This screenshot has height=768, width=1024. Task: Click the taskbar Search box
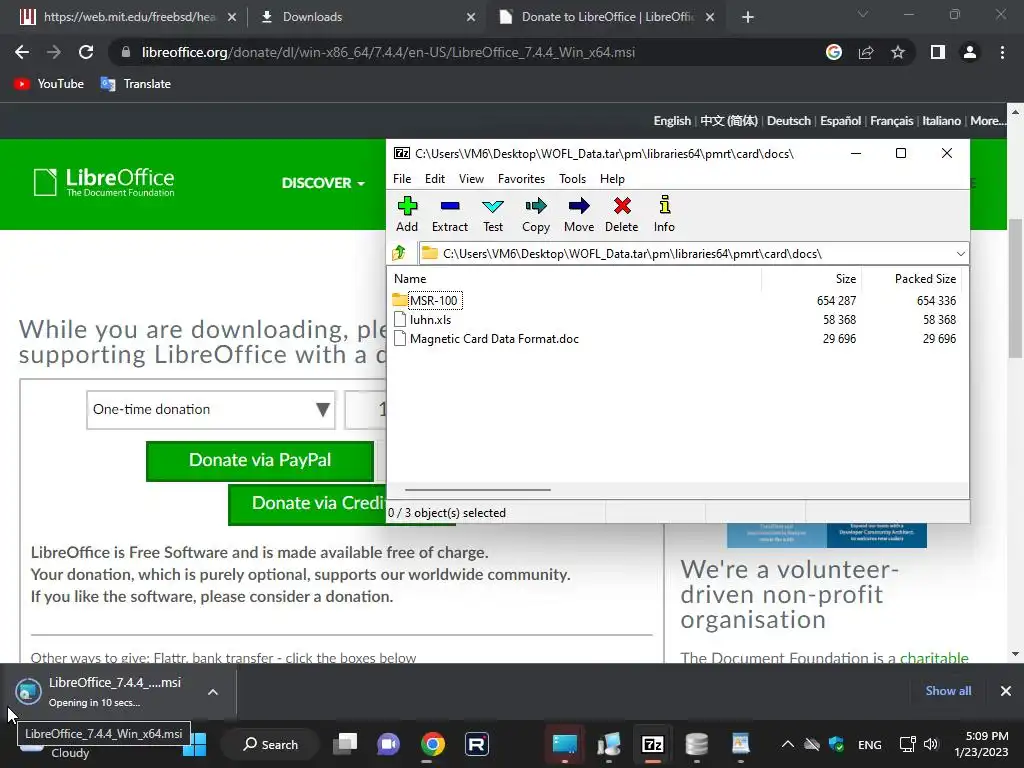point(270,744)
